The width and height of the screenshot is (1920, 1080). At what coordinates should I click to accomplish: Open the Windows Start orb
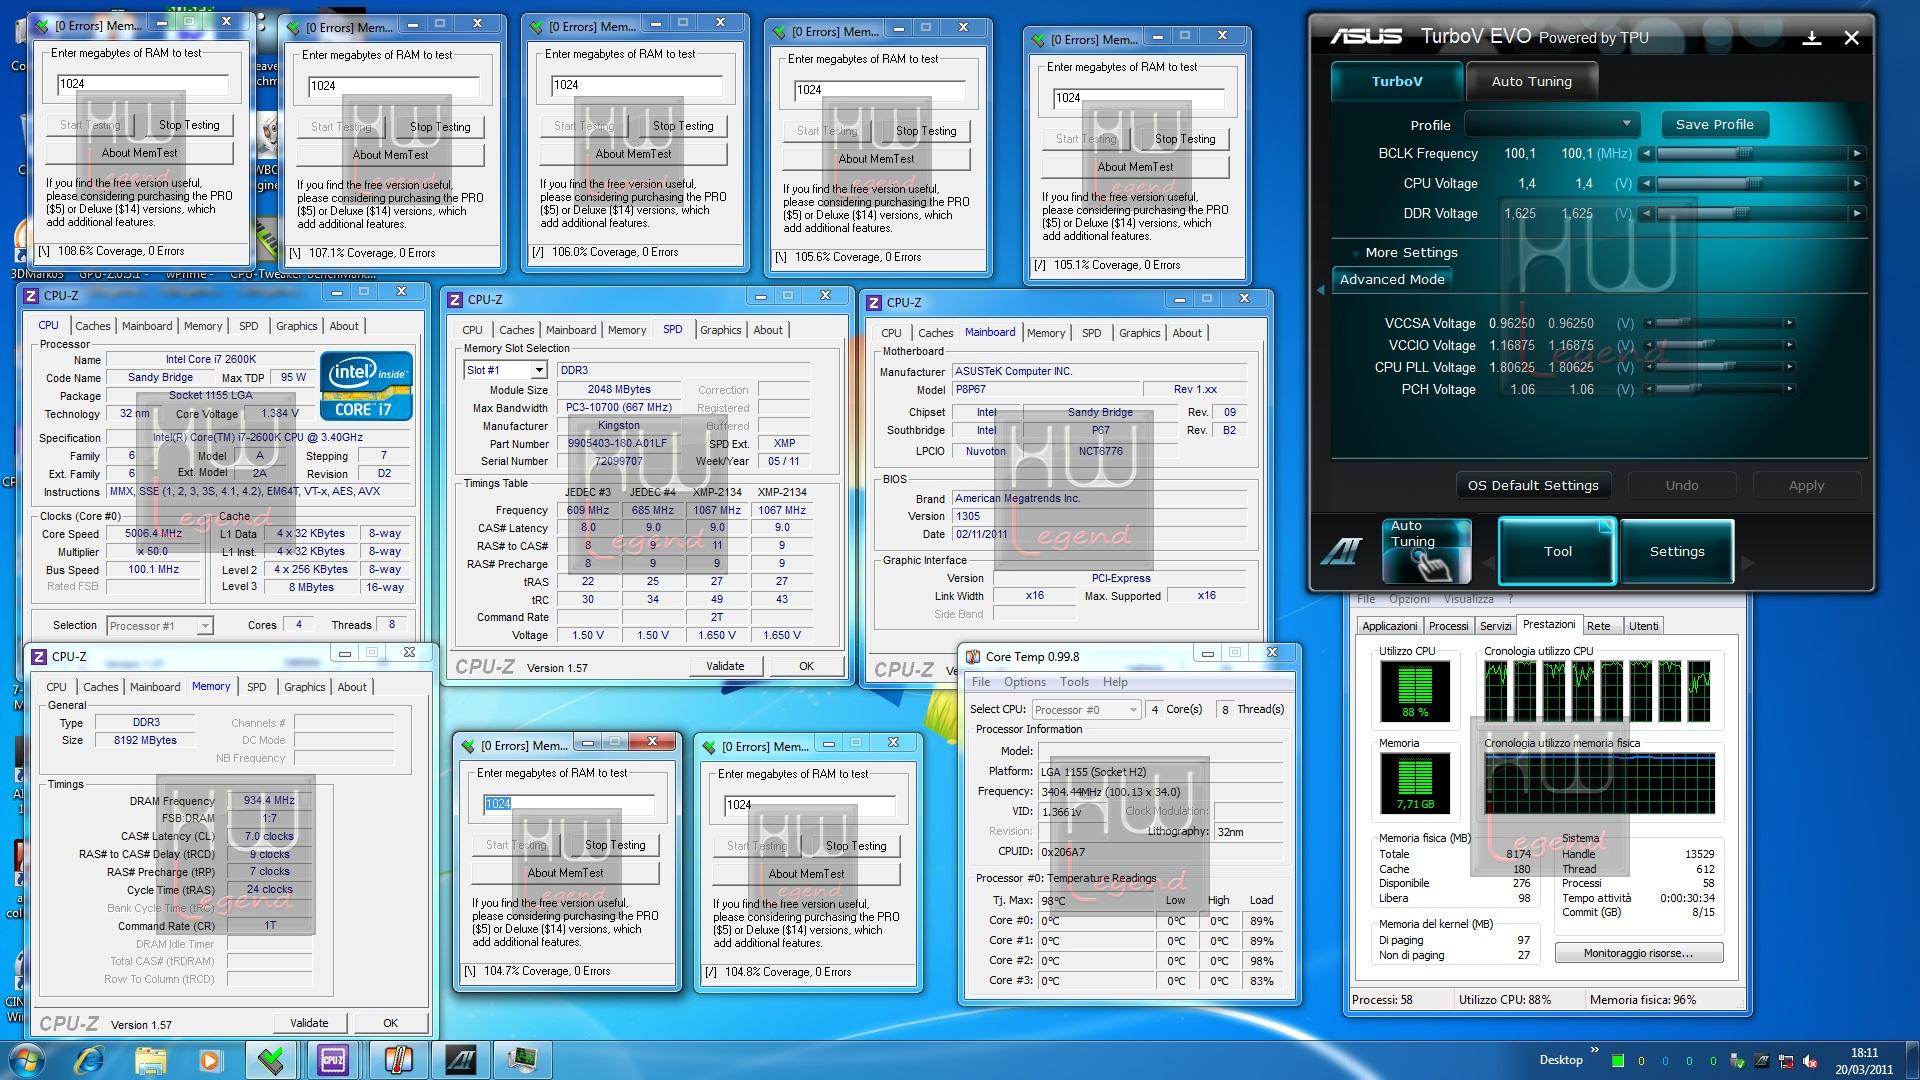(x=27, y=1059)
